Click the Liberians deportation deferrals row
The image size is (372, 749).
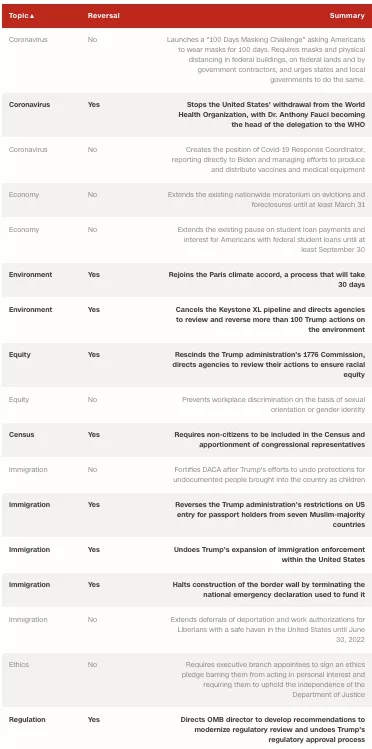coord(186,630)
